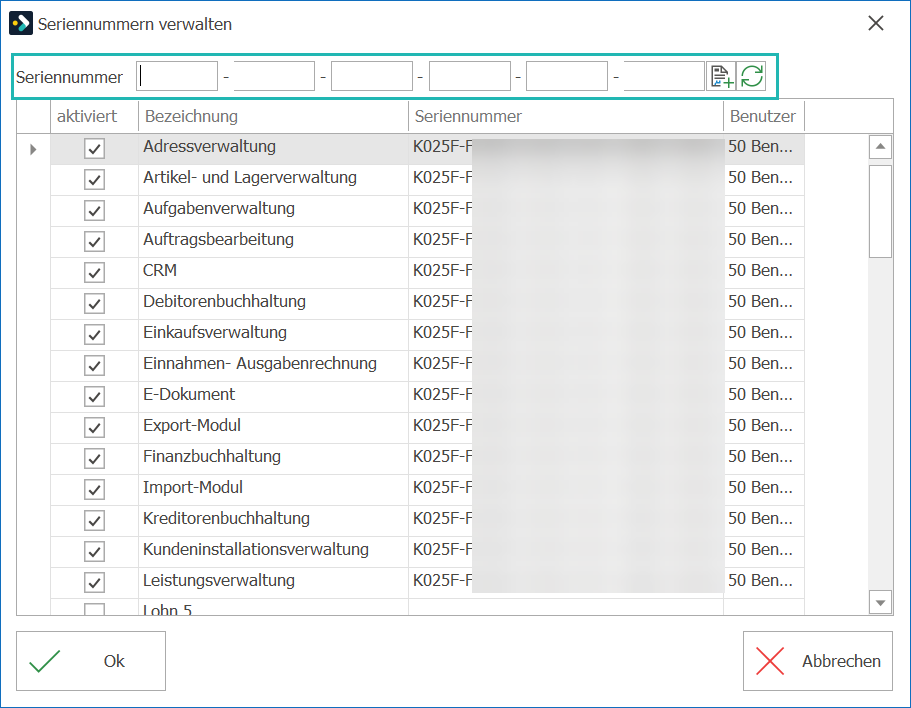Image resolution: width=911 pixels, height=708 pixels.
Task: Click the green refresh serial numbers icon
Action: tap(751, 76)
